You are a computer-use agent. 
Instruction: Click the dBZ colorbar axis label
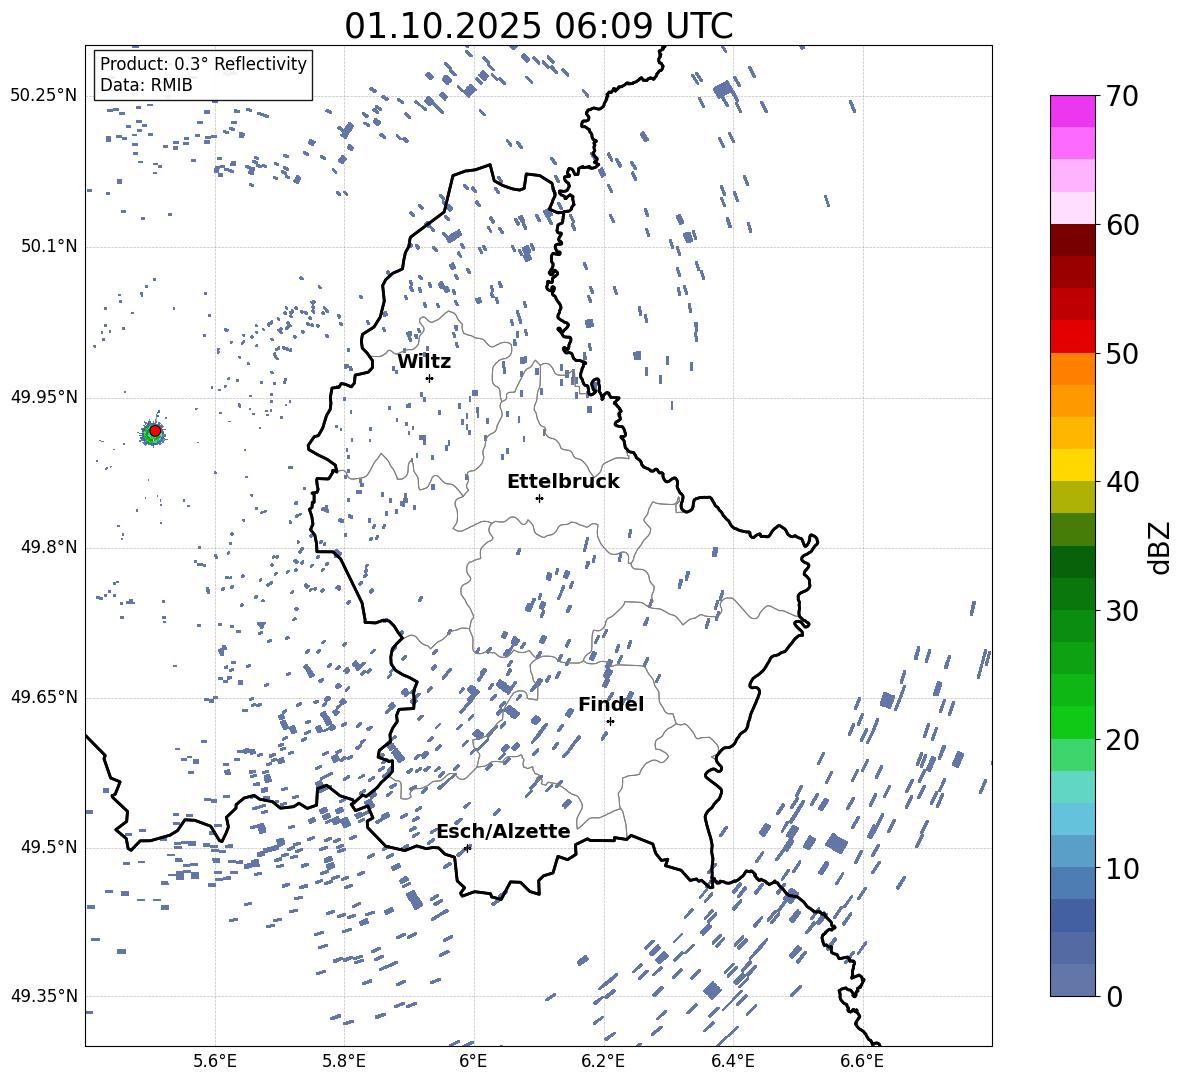coord(1159,547)
